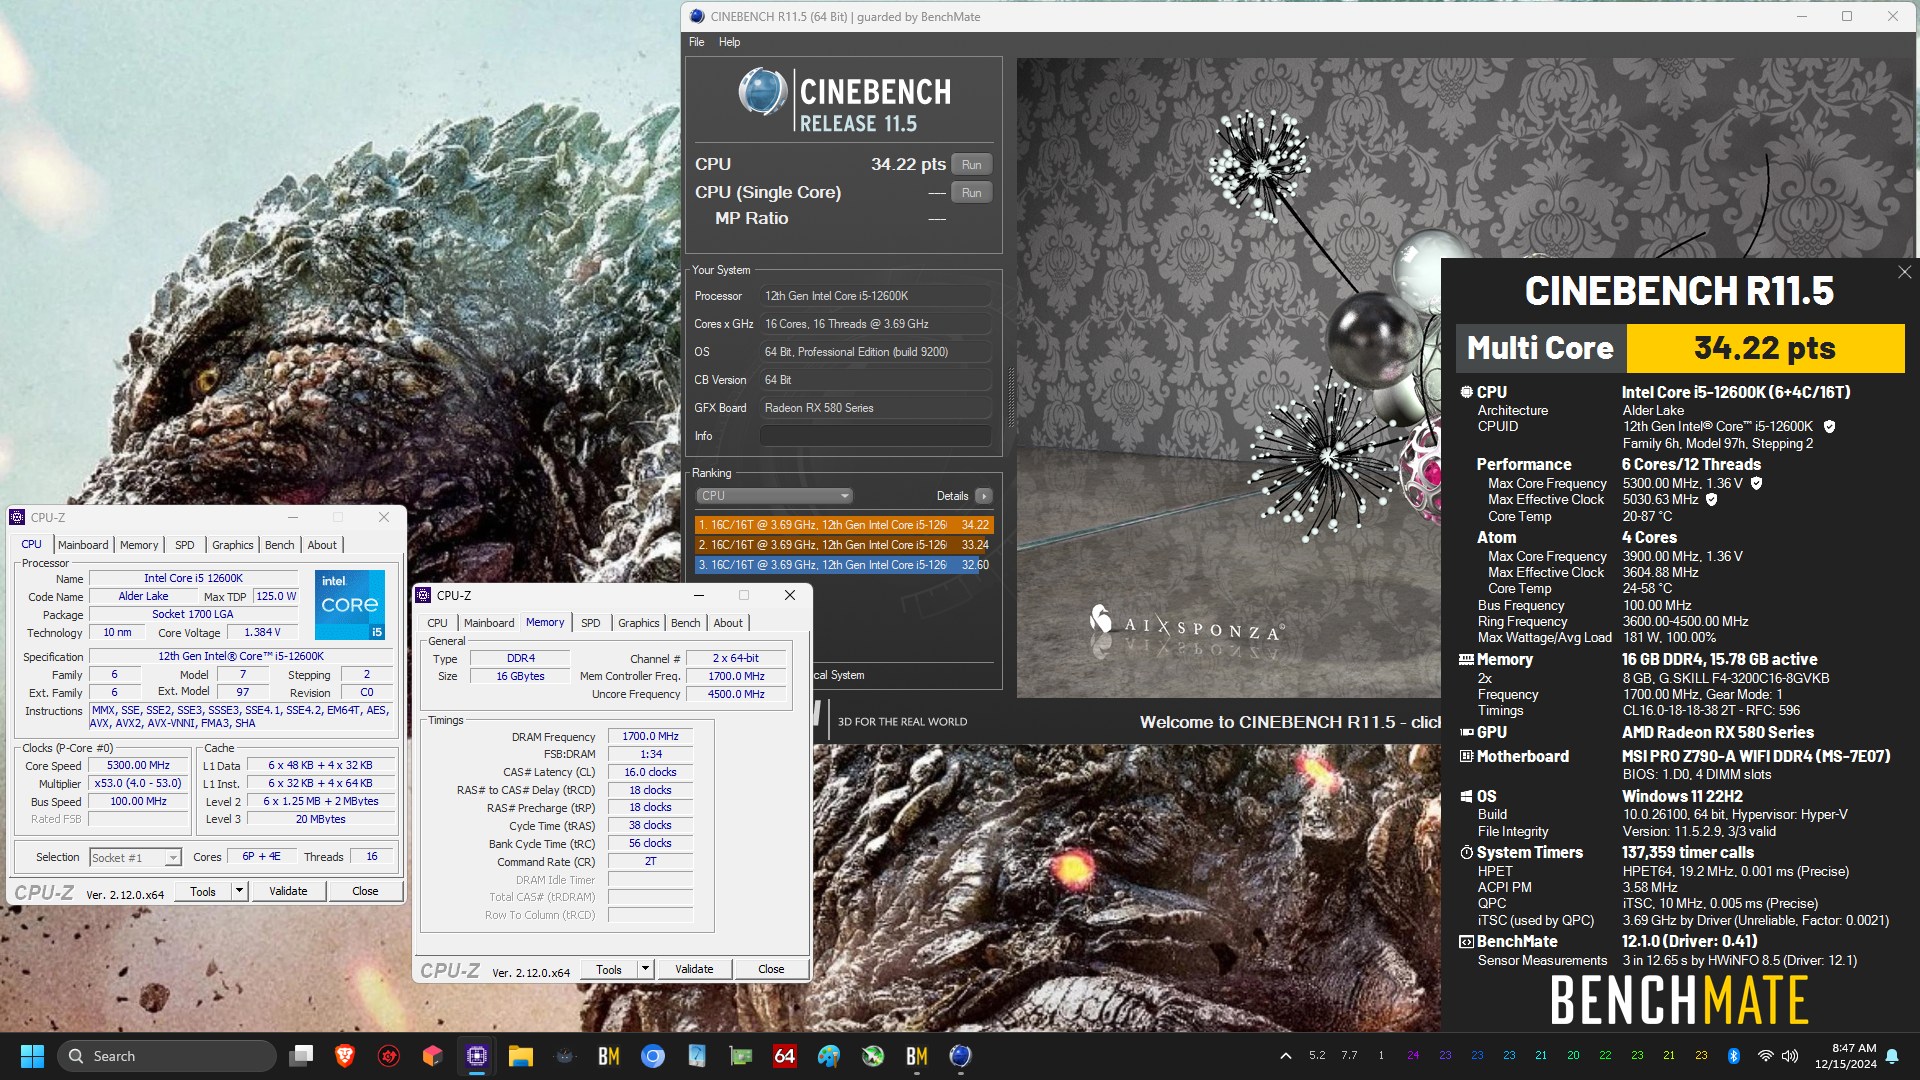
Task: Click the green 20 temperature tray icon
Action: [1573, 1056]
